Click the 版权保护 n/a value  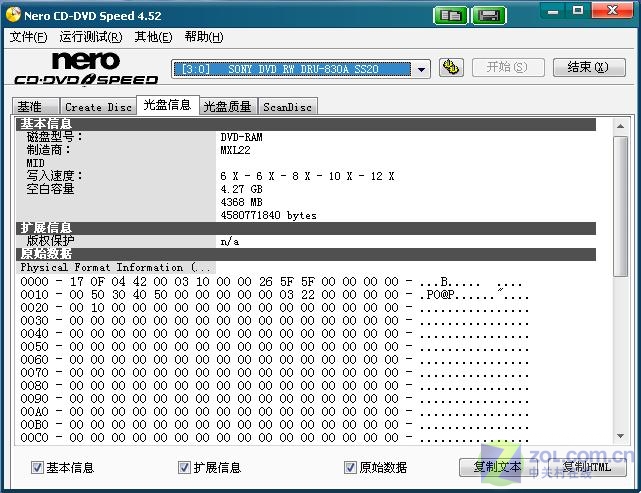click(x=230, y=242)
